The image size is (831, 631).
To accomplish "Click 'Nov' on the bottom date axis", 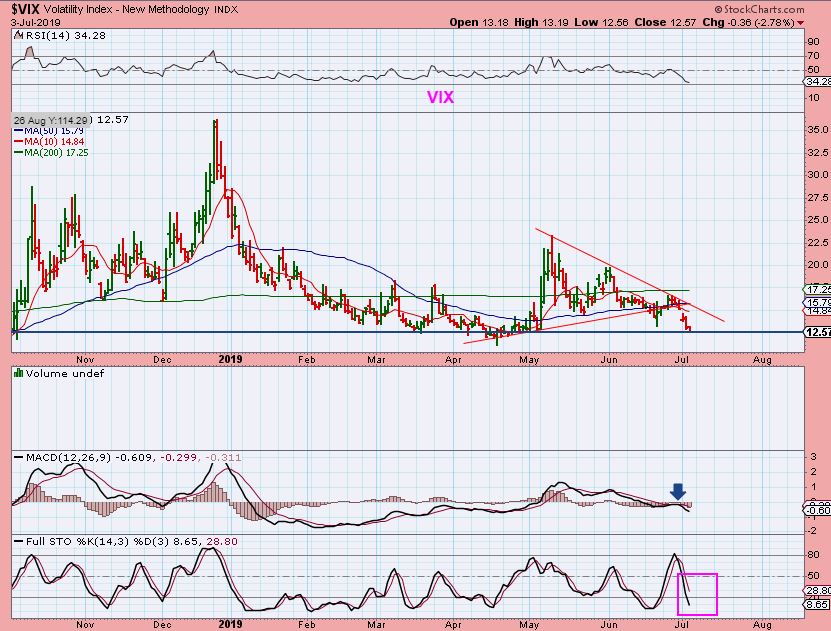I will [x=85, y=625].
